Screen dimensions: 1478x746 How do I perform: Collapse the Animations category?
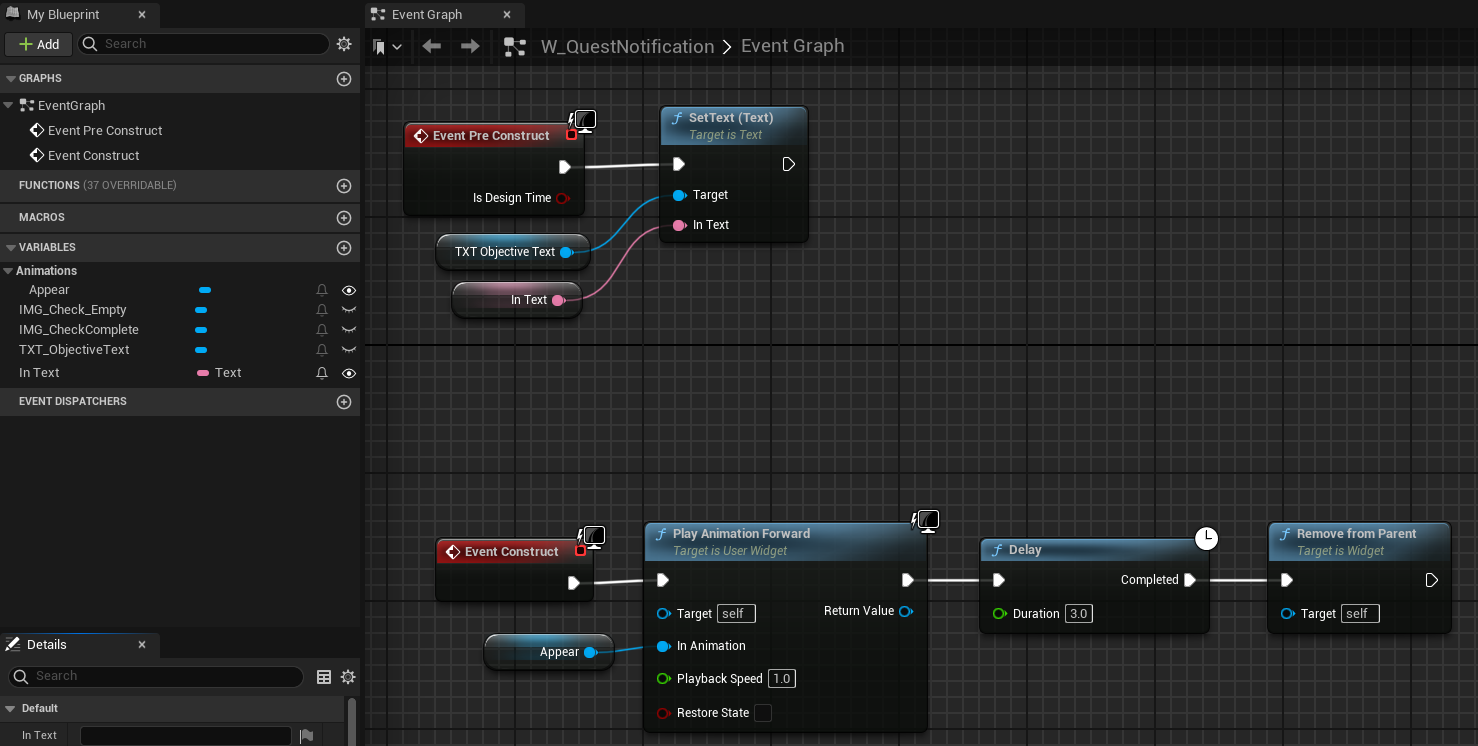click(8, 271)
